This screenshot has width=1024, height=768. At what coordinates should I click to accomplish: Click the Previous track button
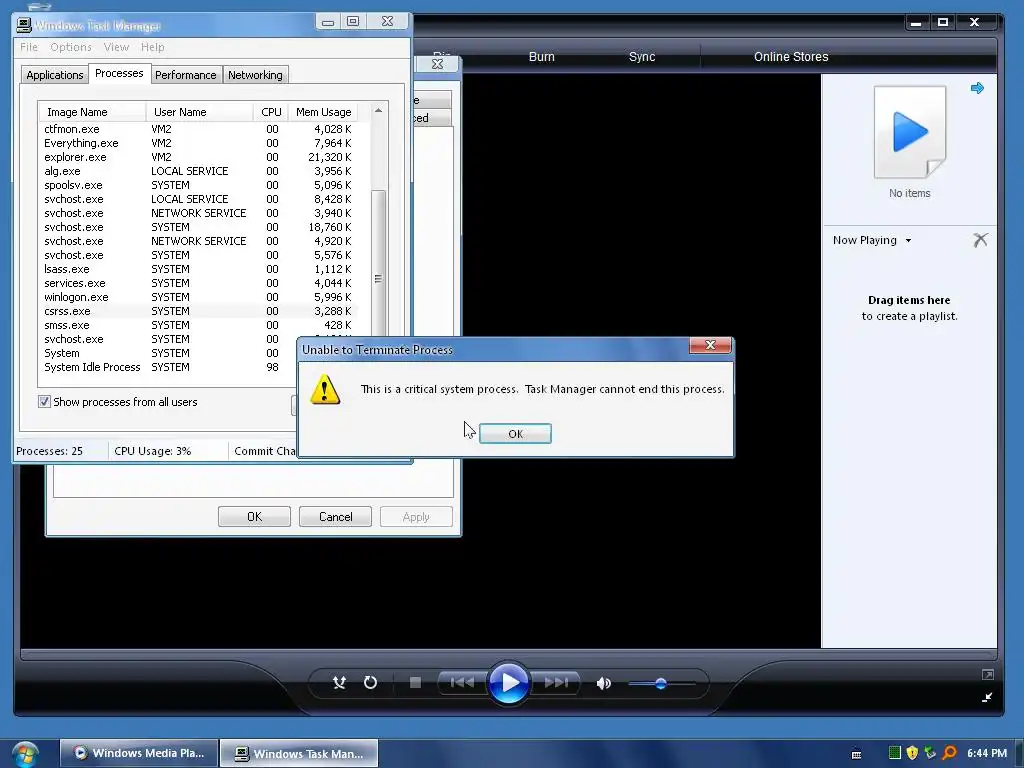click(462, 683)
